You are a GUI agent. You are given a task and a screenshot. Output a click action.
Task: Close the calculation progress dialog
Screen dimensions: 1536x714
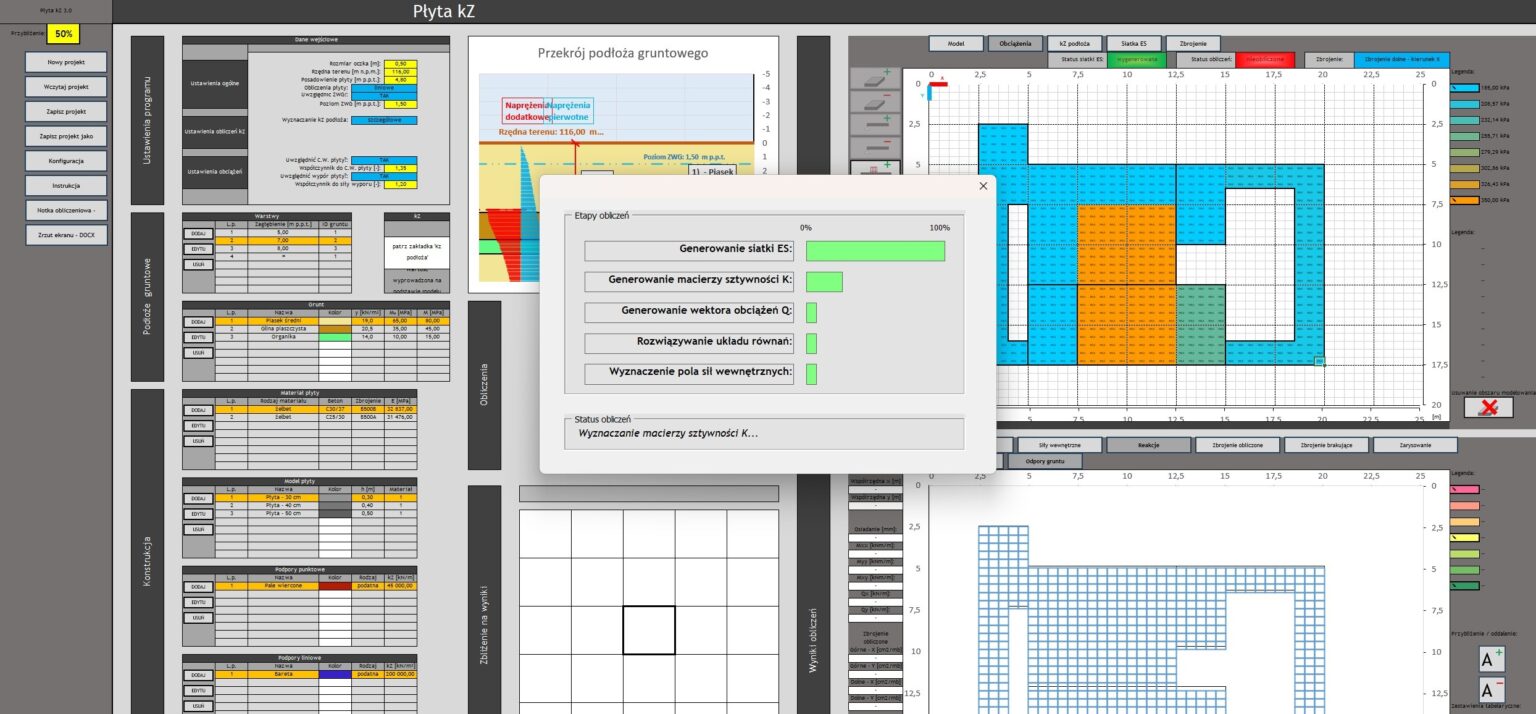coord(982,185)
